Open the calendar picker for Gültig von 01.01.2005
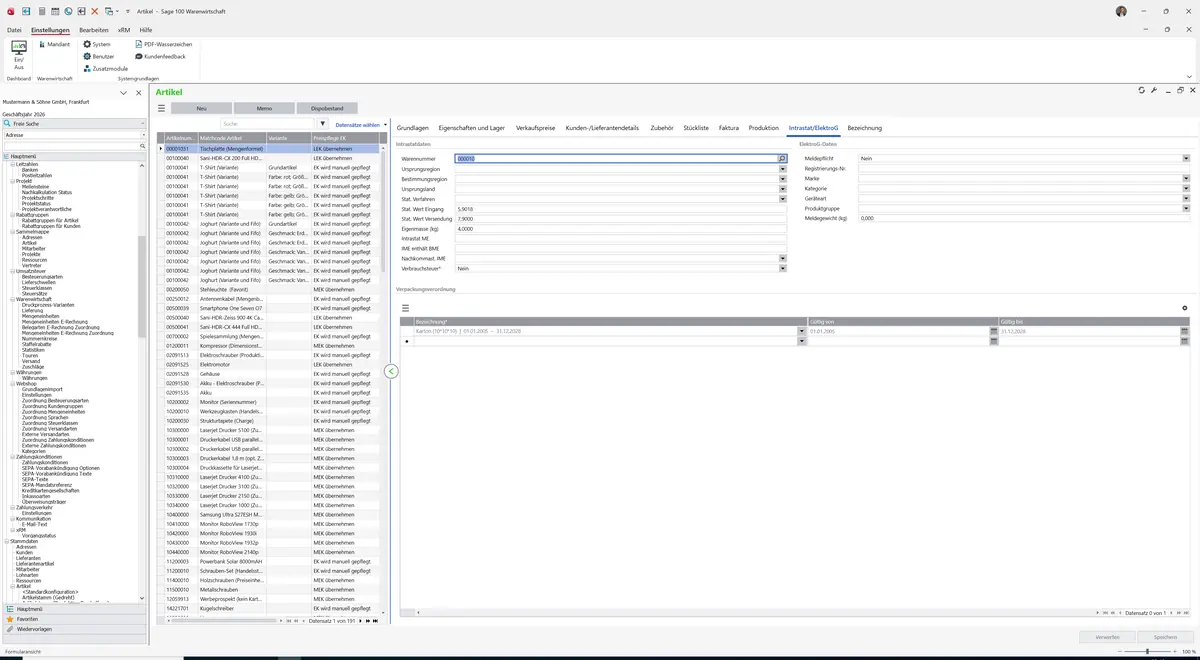 tap(994, 331)
